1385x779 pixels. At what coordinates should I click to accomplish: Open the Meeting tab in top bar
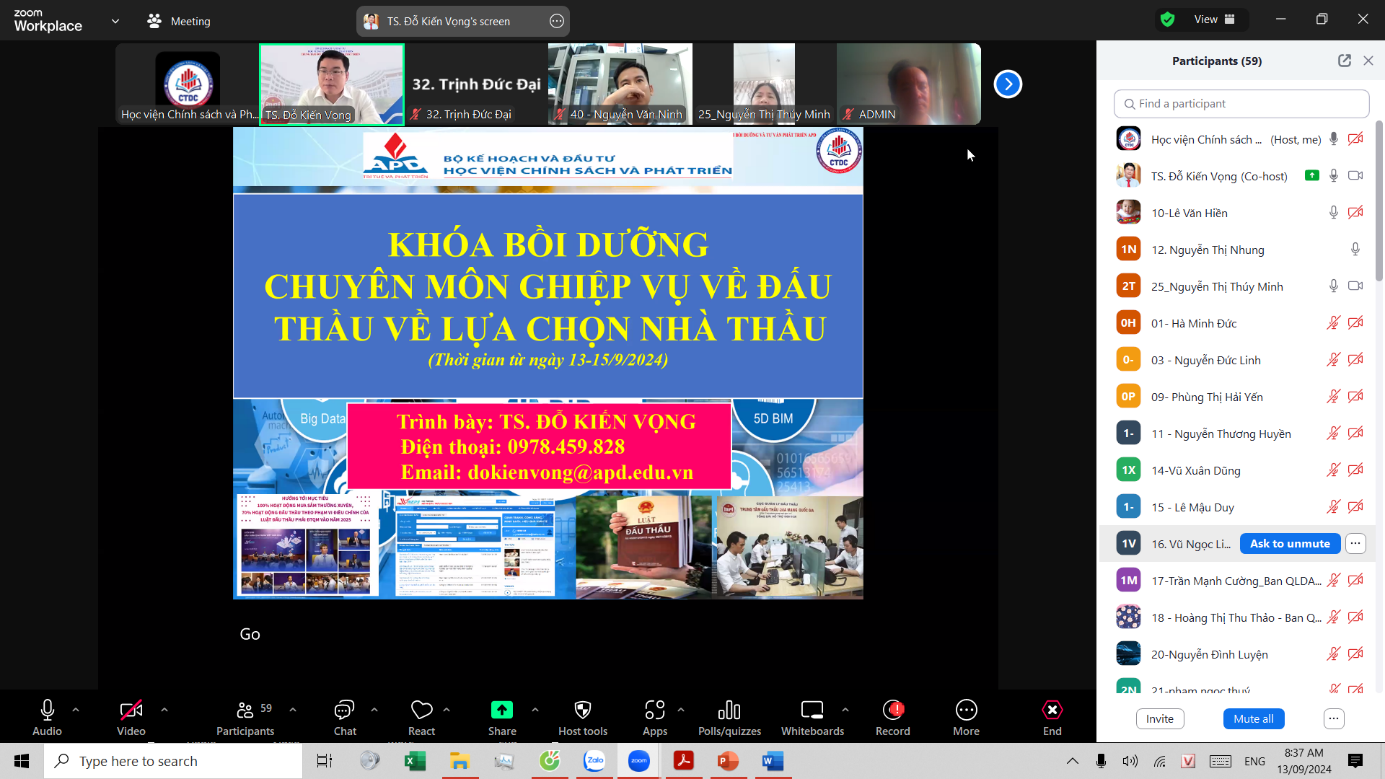click(179, 21)
